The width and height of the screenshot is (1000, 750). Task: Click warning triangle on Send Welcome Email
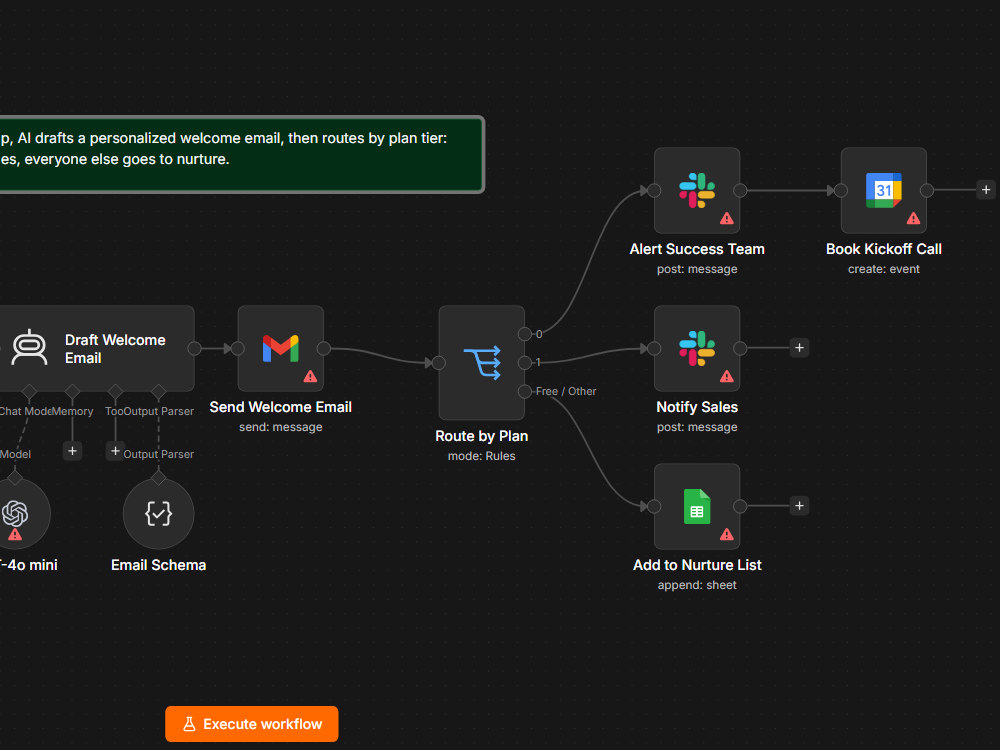pyautogui.click(x=311, y=377)
